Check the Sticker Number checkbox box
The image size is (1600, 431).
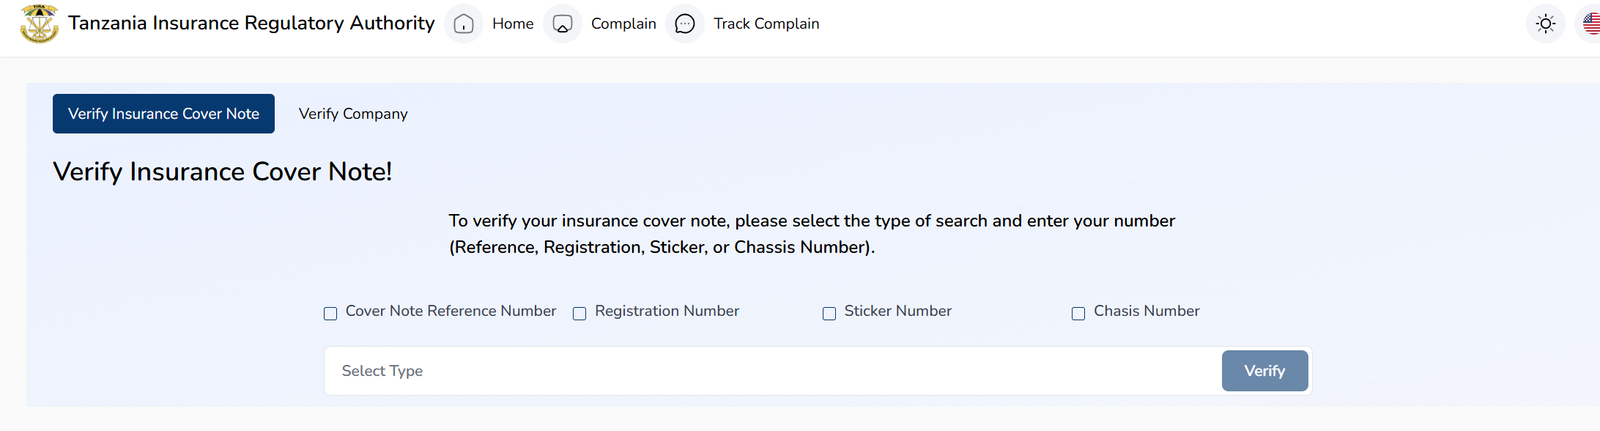coord(829,313)
